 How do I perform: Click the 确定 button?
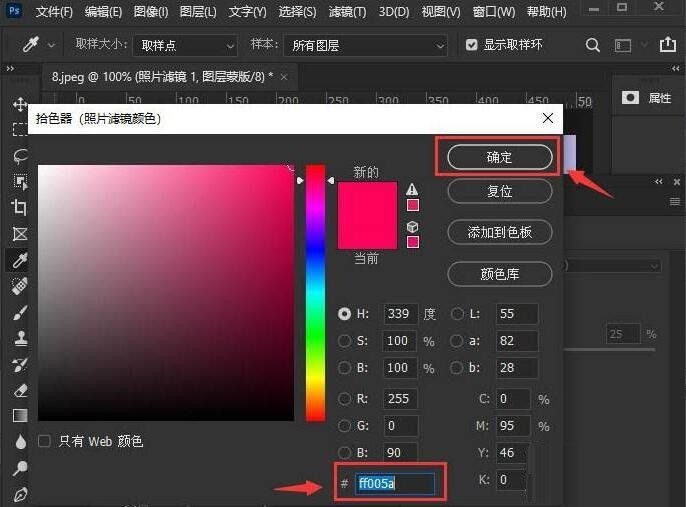click(x=500, y=157)
